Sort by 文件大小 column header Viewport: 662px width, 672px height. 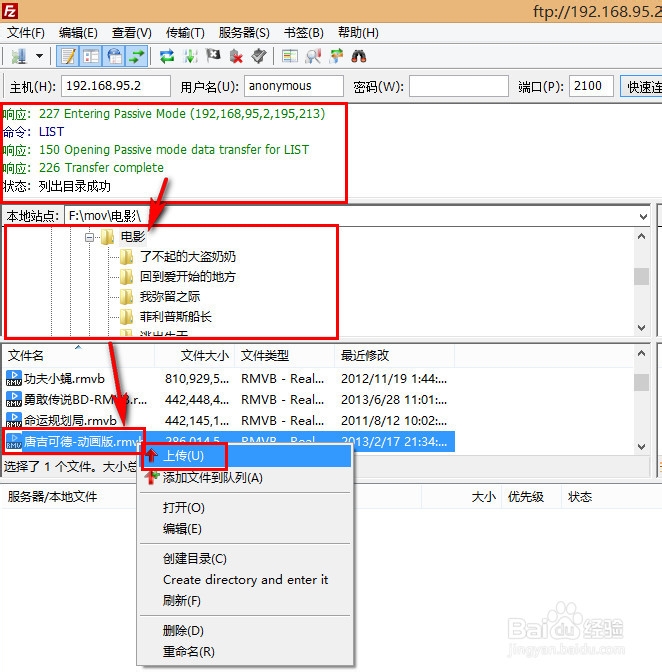(195, 356)
